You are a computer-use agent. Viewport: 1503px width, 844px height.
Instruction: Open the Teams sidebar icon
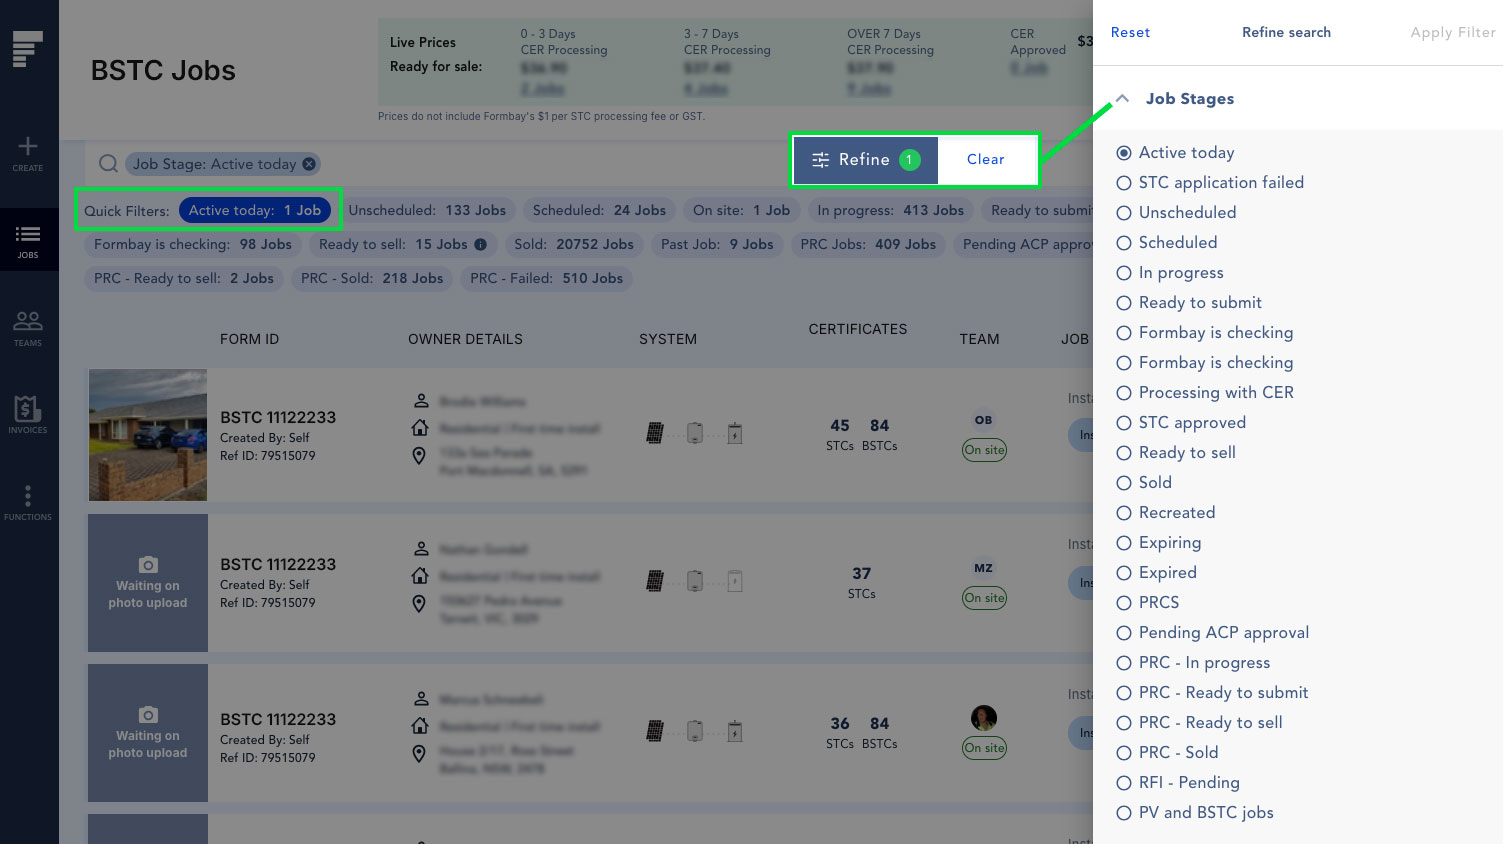(28, 322)
